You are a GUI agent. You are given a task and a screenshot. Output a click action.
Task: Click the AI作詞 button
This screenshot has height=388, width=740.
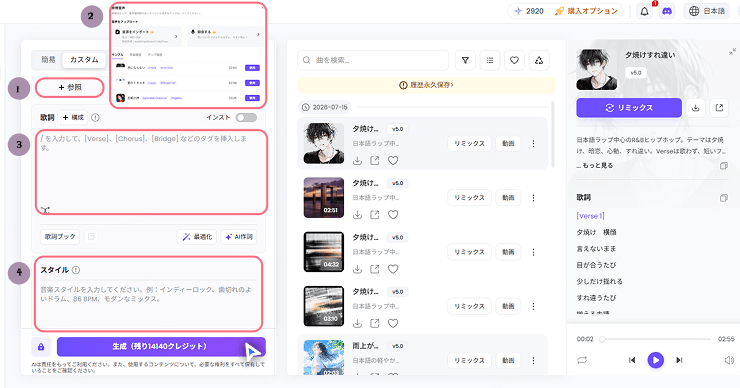pos(239,236)
